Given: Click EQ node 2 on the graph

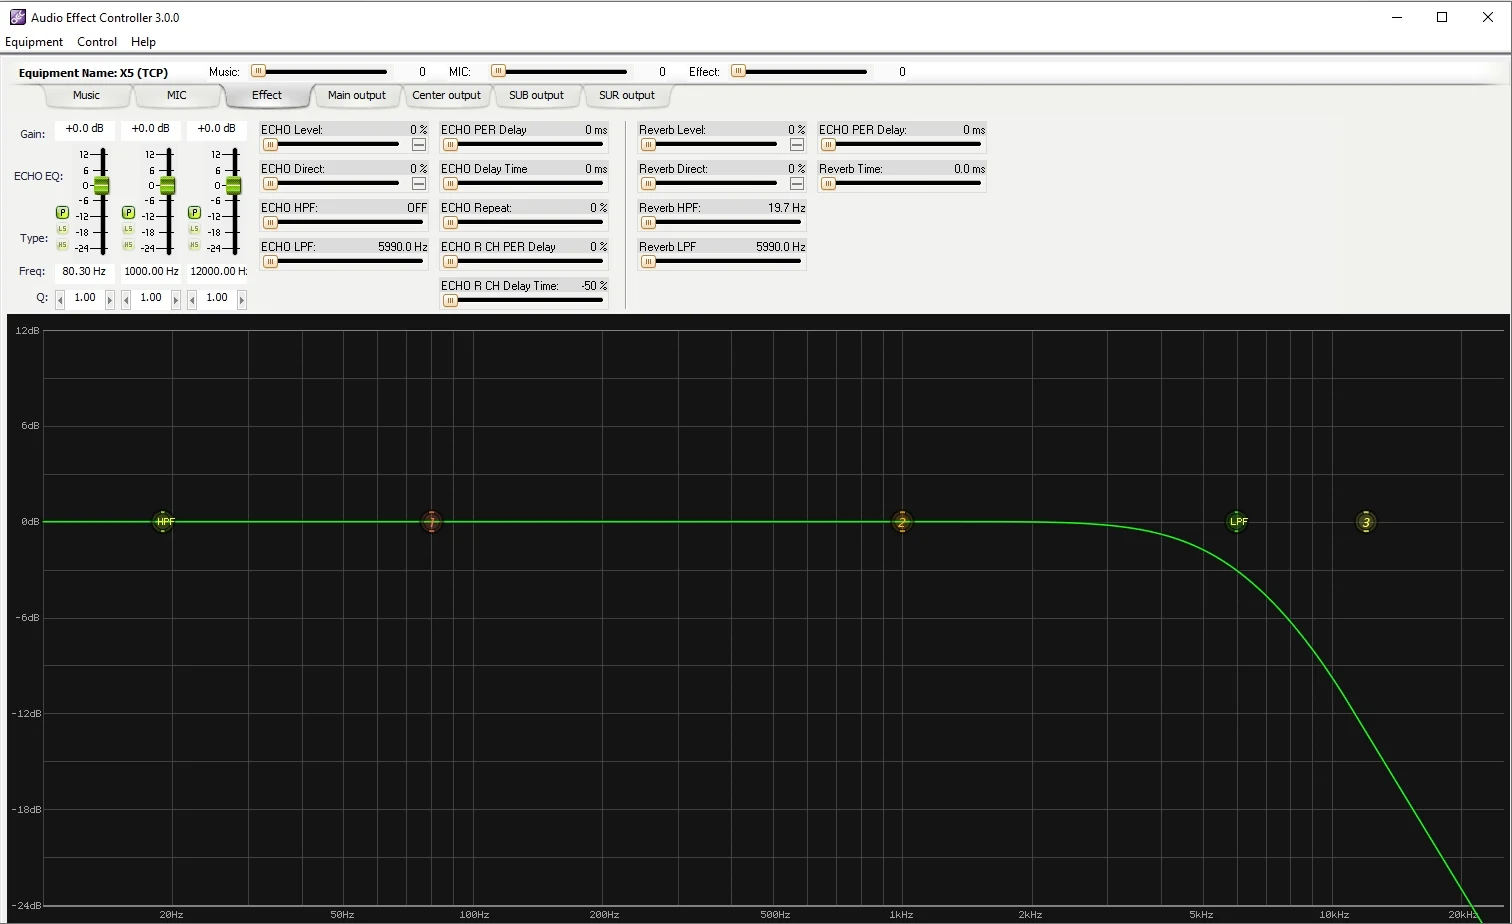Looking at the screenshot, I should [x=901, y=522].
